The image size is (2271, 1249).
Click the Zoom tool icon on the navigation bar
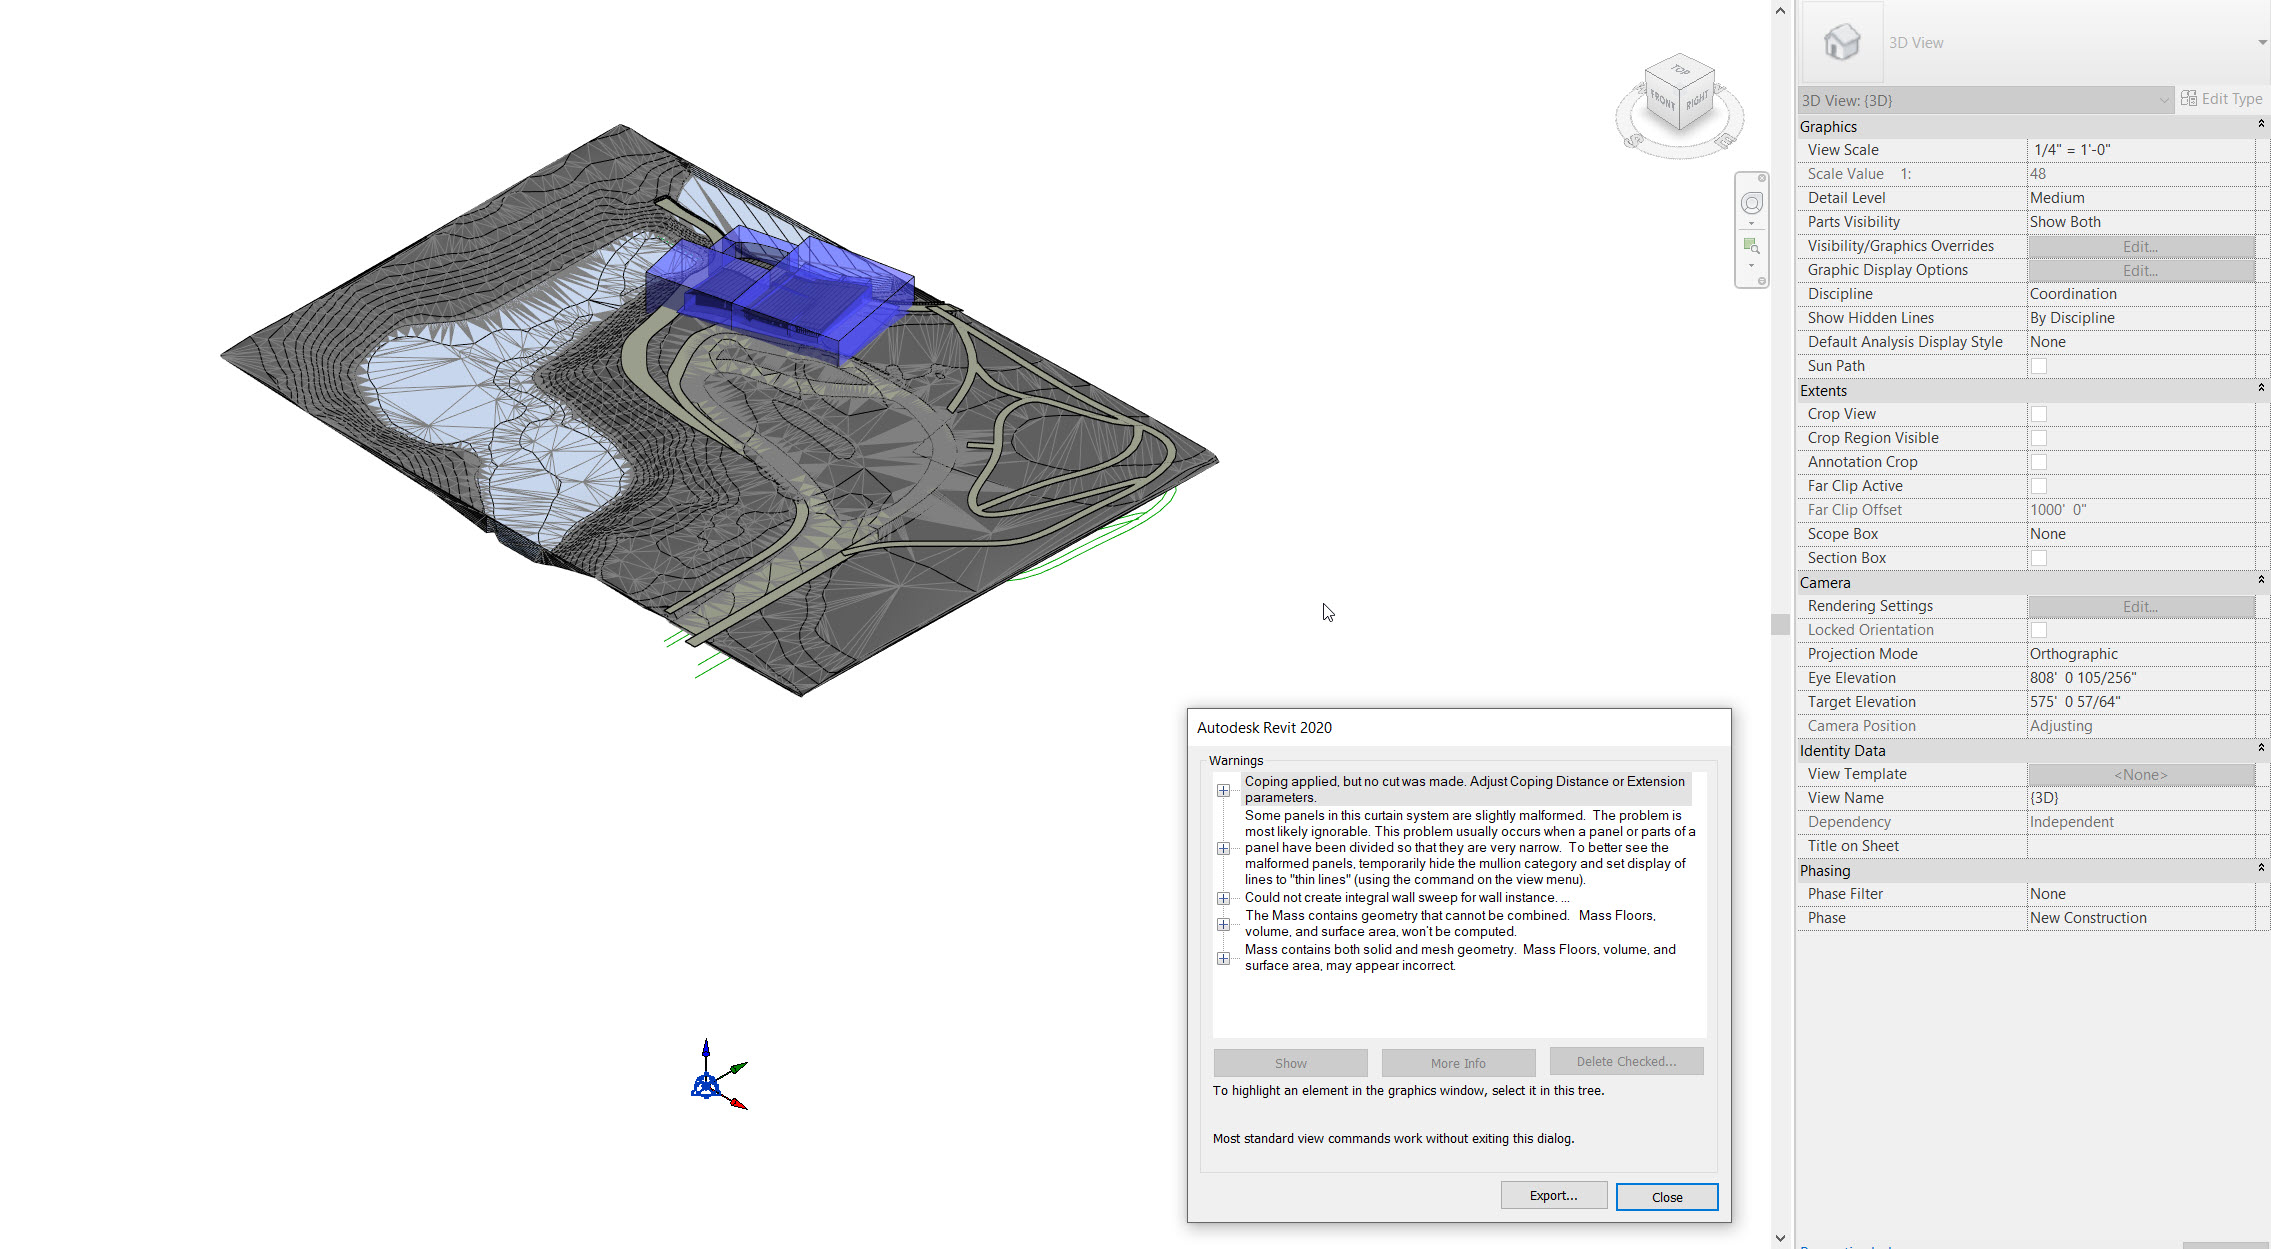1751,246
